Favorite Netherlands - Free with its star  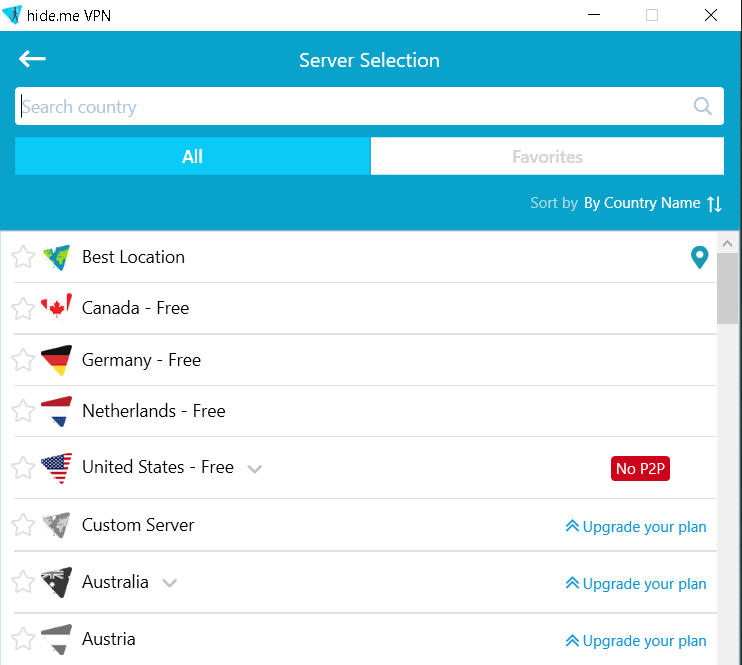tap(23, 411)
